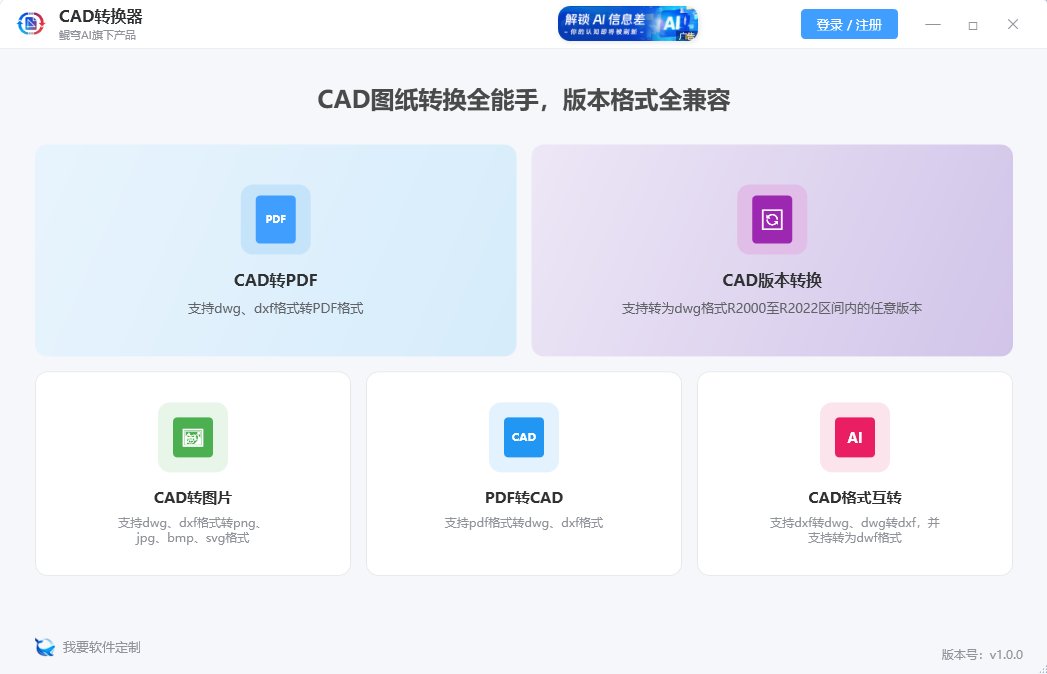Screen dimensions: 1047x674
Task: Open the CAD转图片 conversion card
Action: tap(192, 473)
